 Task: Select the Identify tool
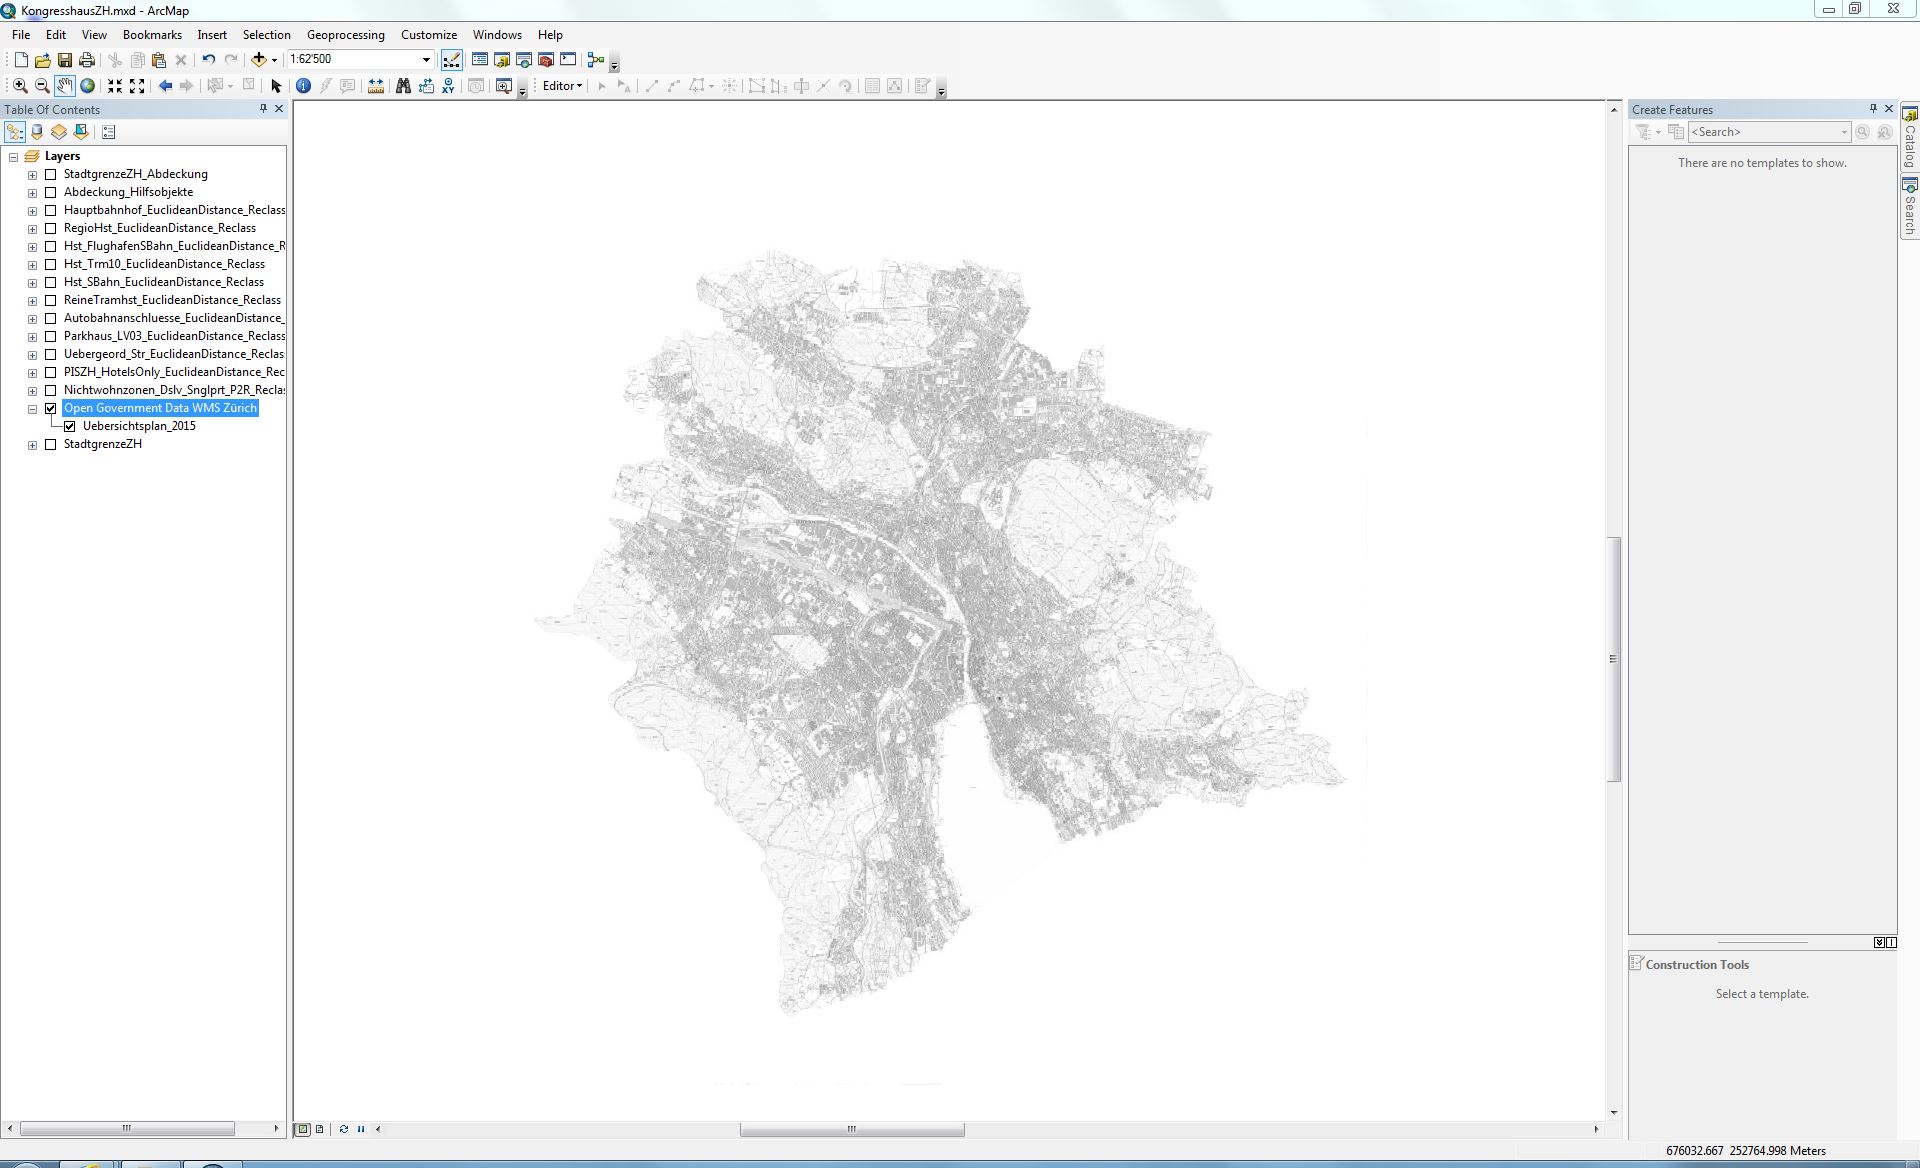[x=303, y=86]
